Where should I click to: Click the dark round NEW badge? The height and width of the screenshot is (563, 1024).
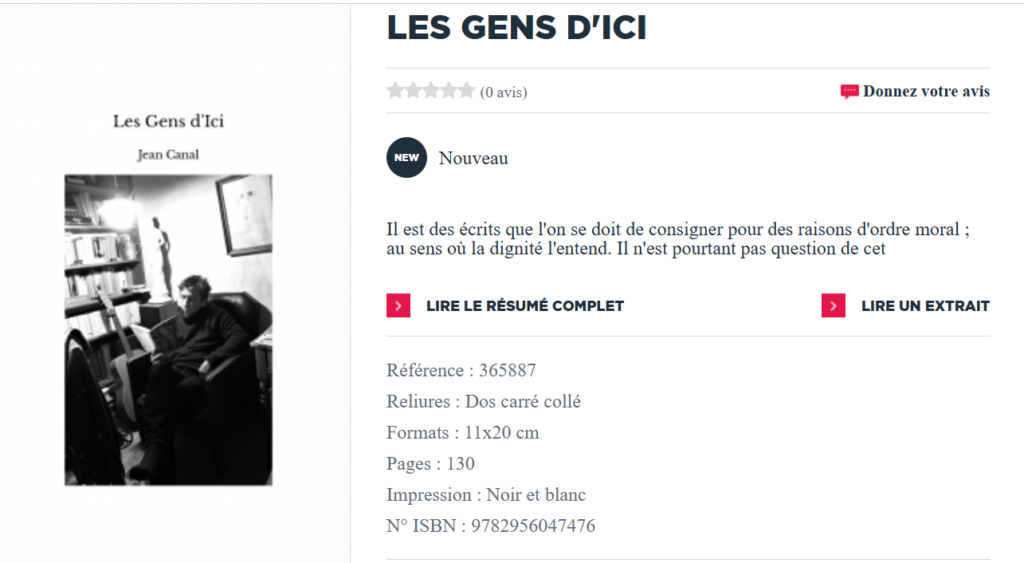pyautogui.click(x=406, y=158)
